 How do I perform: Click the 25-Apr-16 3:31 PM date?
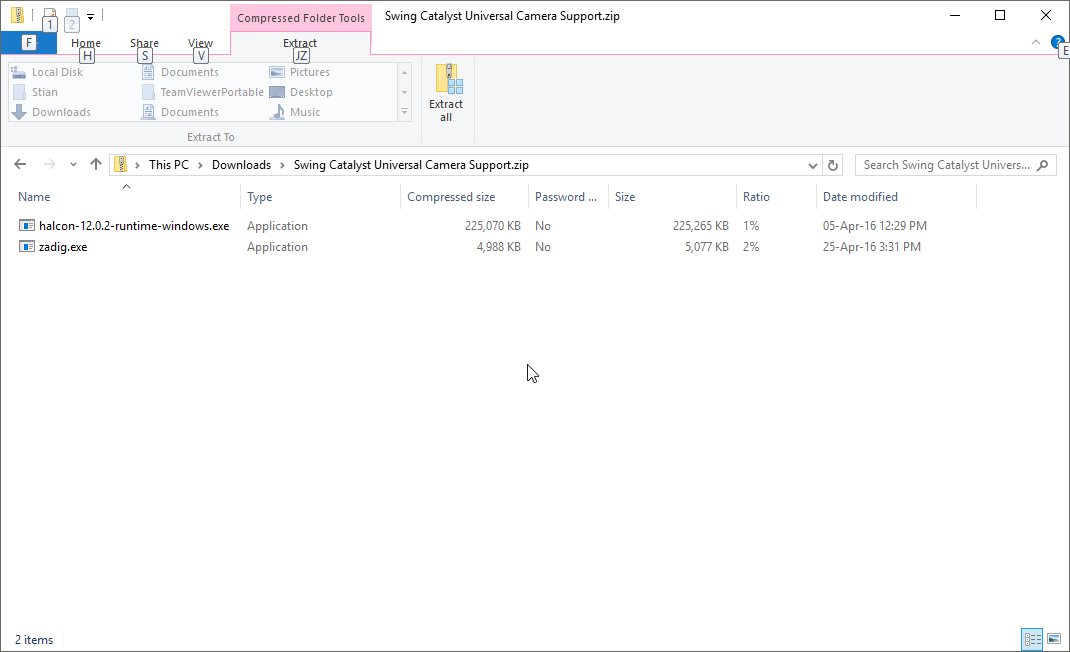click(x=871, y=247)
